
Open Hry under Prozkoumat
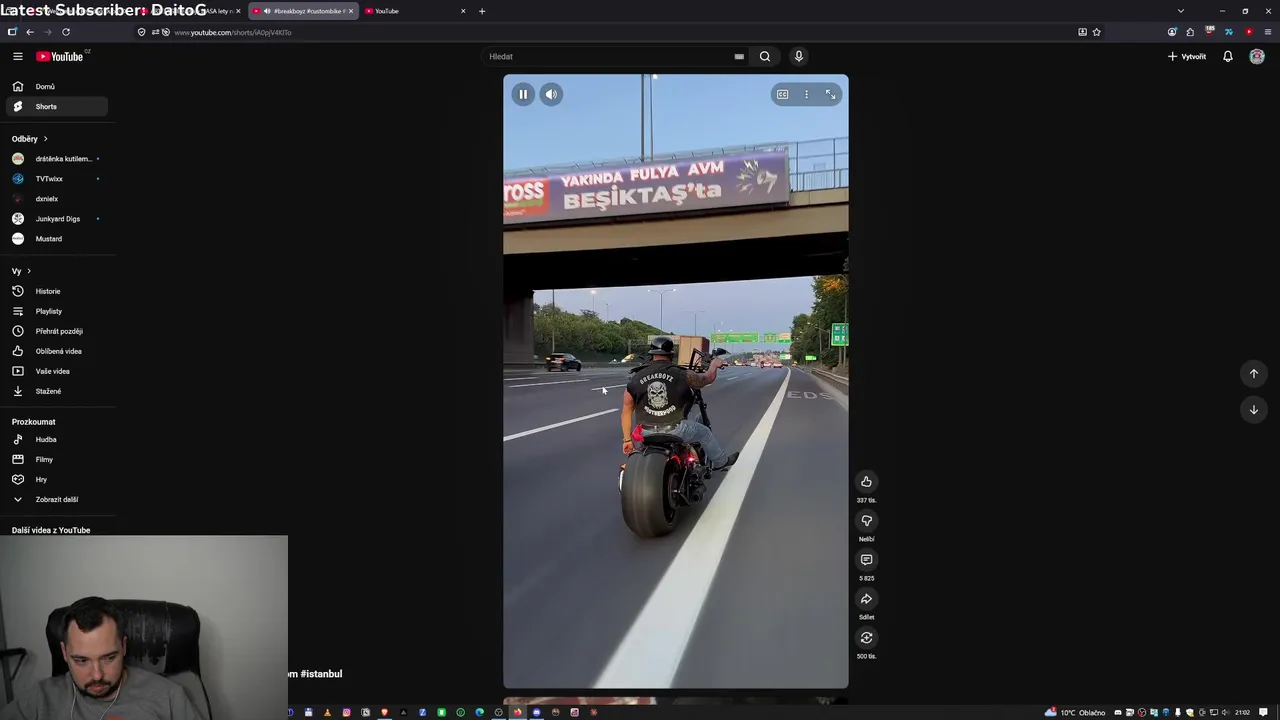click(57, 479)
